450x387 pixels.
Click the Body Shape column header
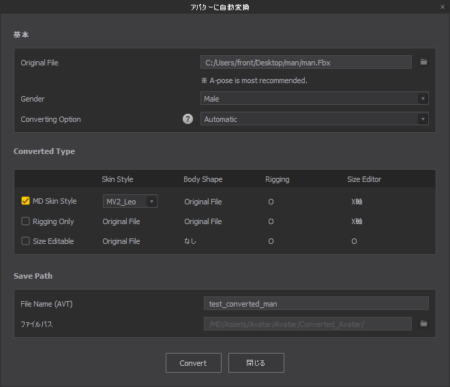(203, 179)
